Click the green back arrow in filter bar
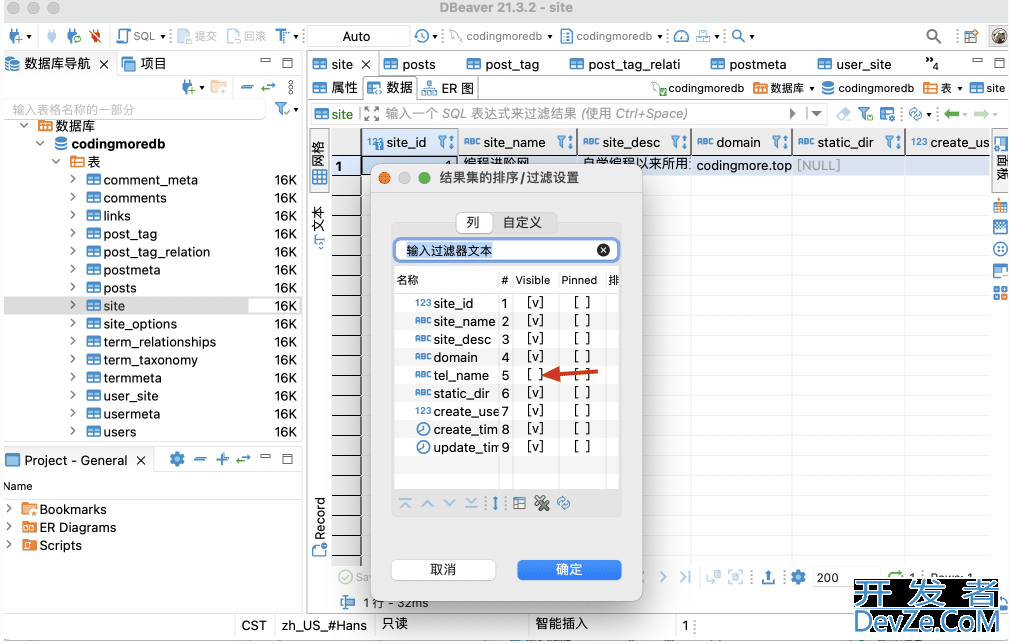Screen dimensions: 1010x643 (951, 114)
